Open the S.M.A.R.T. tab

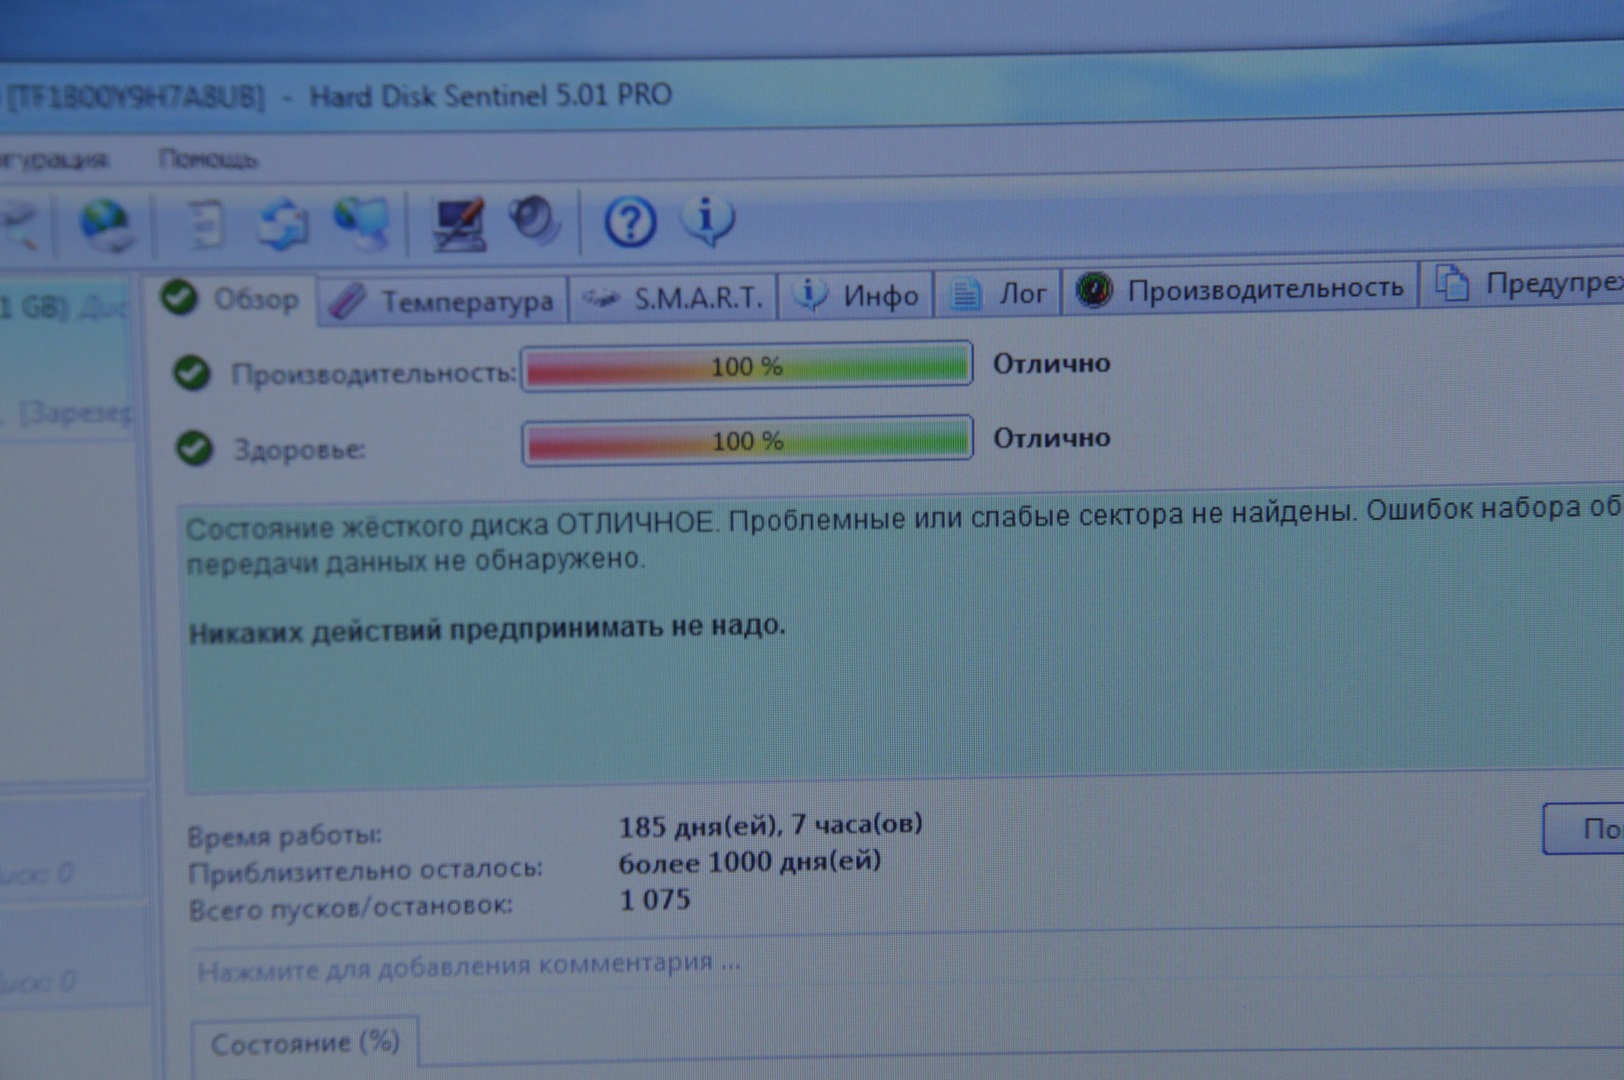click(x=675, y=298)
